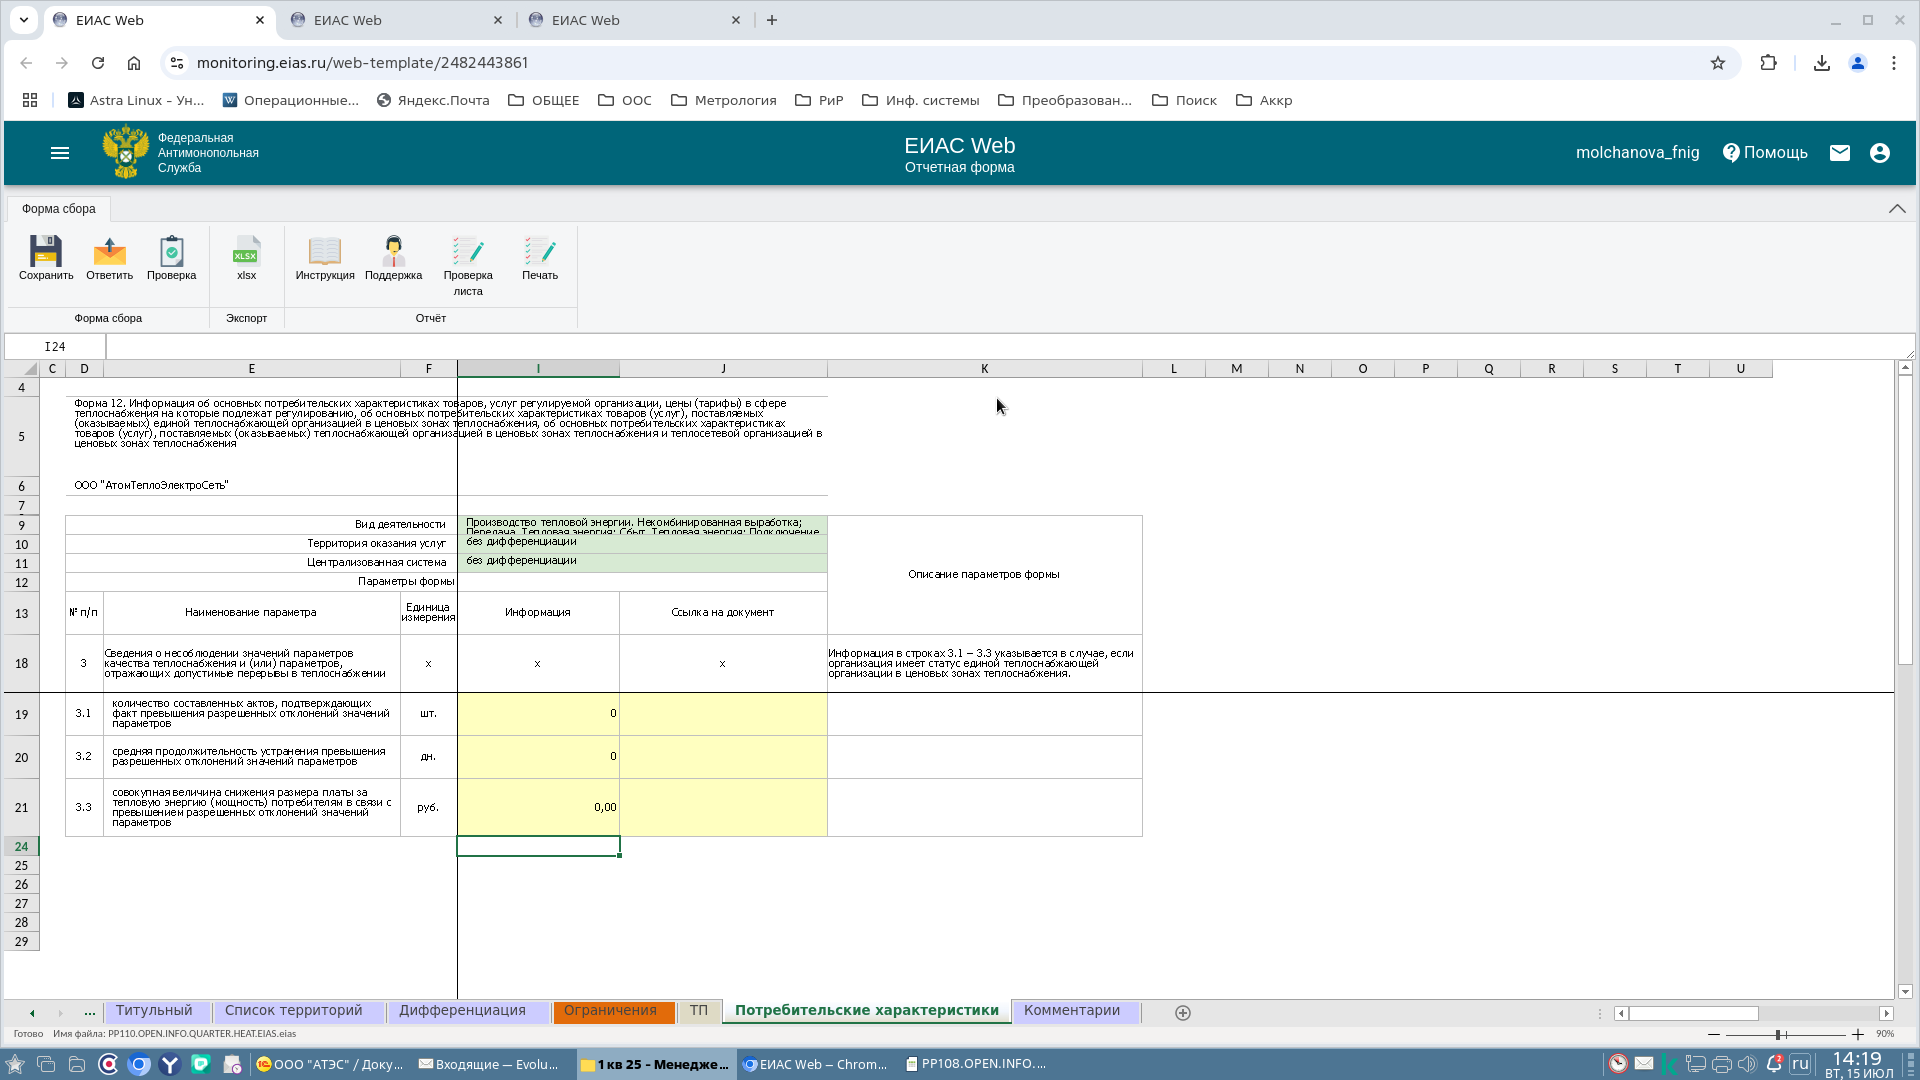
Task: Run Проверка clipboard check icon
Action: pyautogui.click(x=171, y=252)
